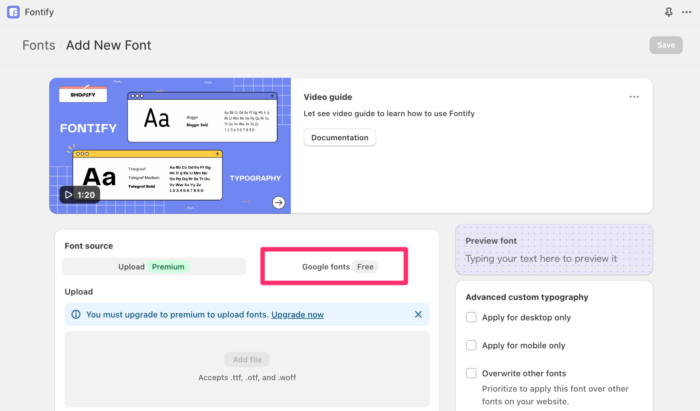The height and width of the screenshot is (411, 700).
Task: Open the Documentation button
Action: [x=340, y=137]
